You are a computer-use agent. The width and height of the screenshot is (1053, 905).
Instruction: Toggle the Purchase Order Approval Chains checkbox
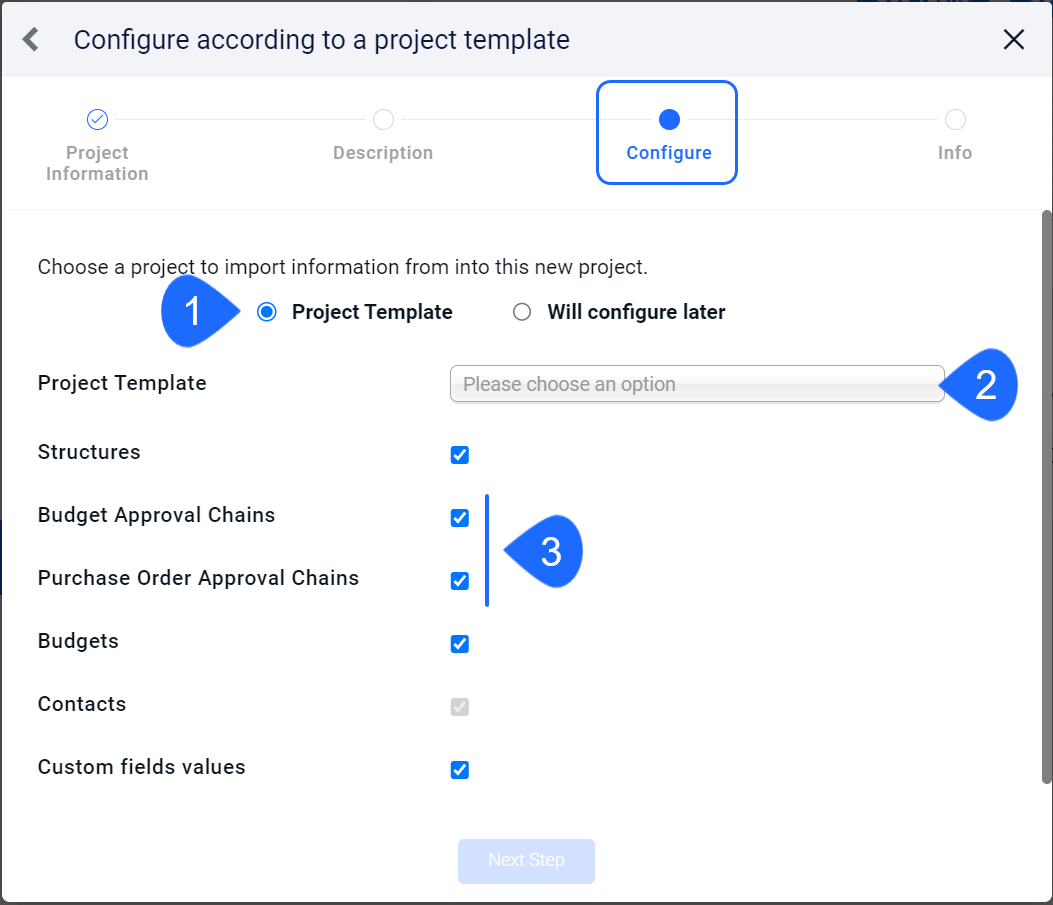459,581
